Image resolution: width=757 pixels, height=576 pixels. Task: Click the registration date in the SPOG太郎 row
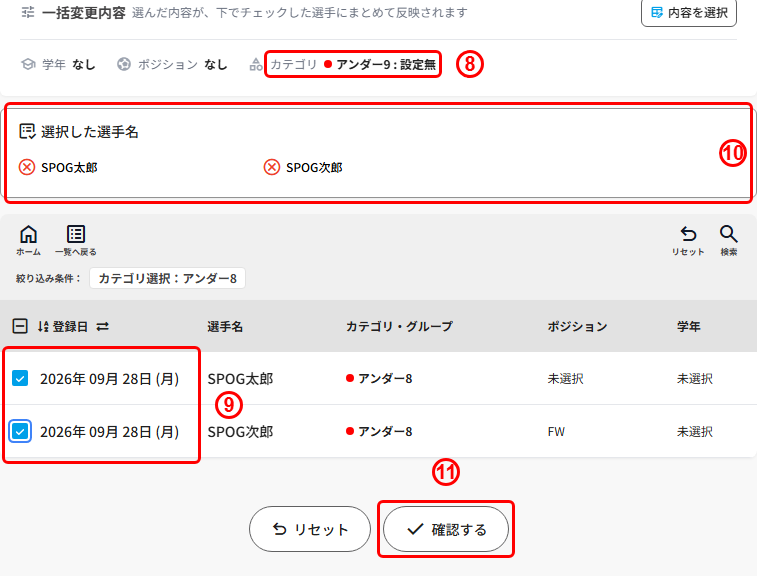point(110,379)
